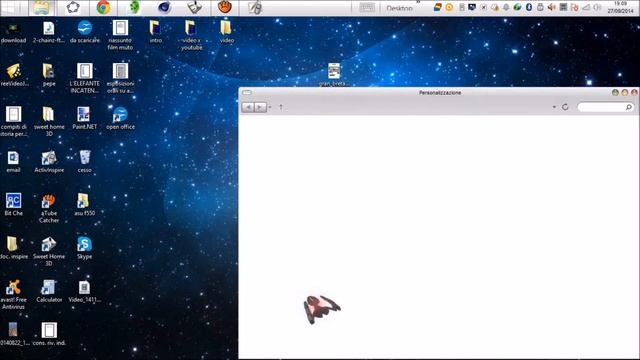
Task: Open recent locations dropdown beside forward button
Action: click(270, 107)
